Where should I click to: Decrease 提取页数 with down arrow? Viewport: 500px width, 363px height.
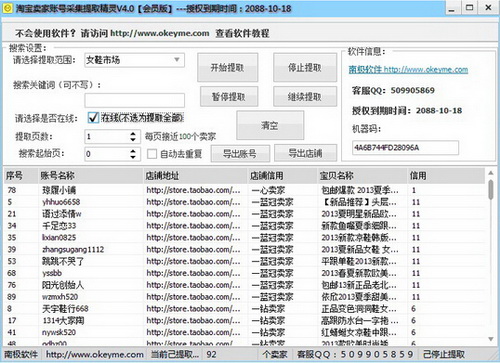[x=133, y=140]
